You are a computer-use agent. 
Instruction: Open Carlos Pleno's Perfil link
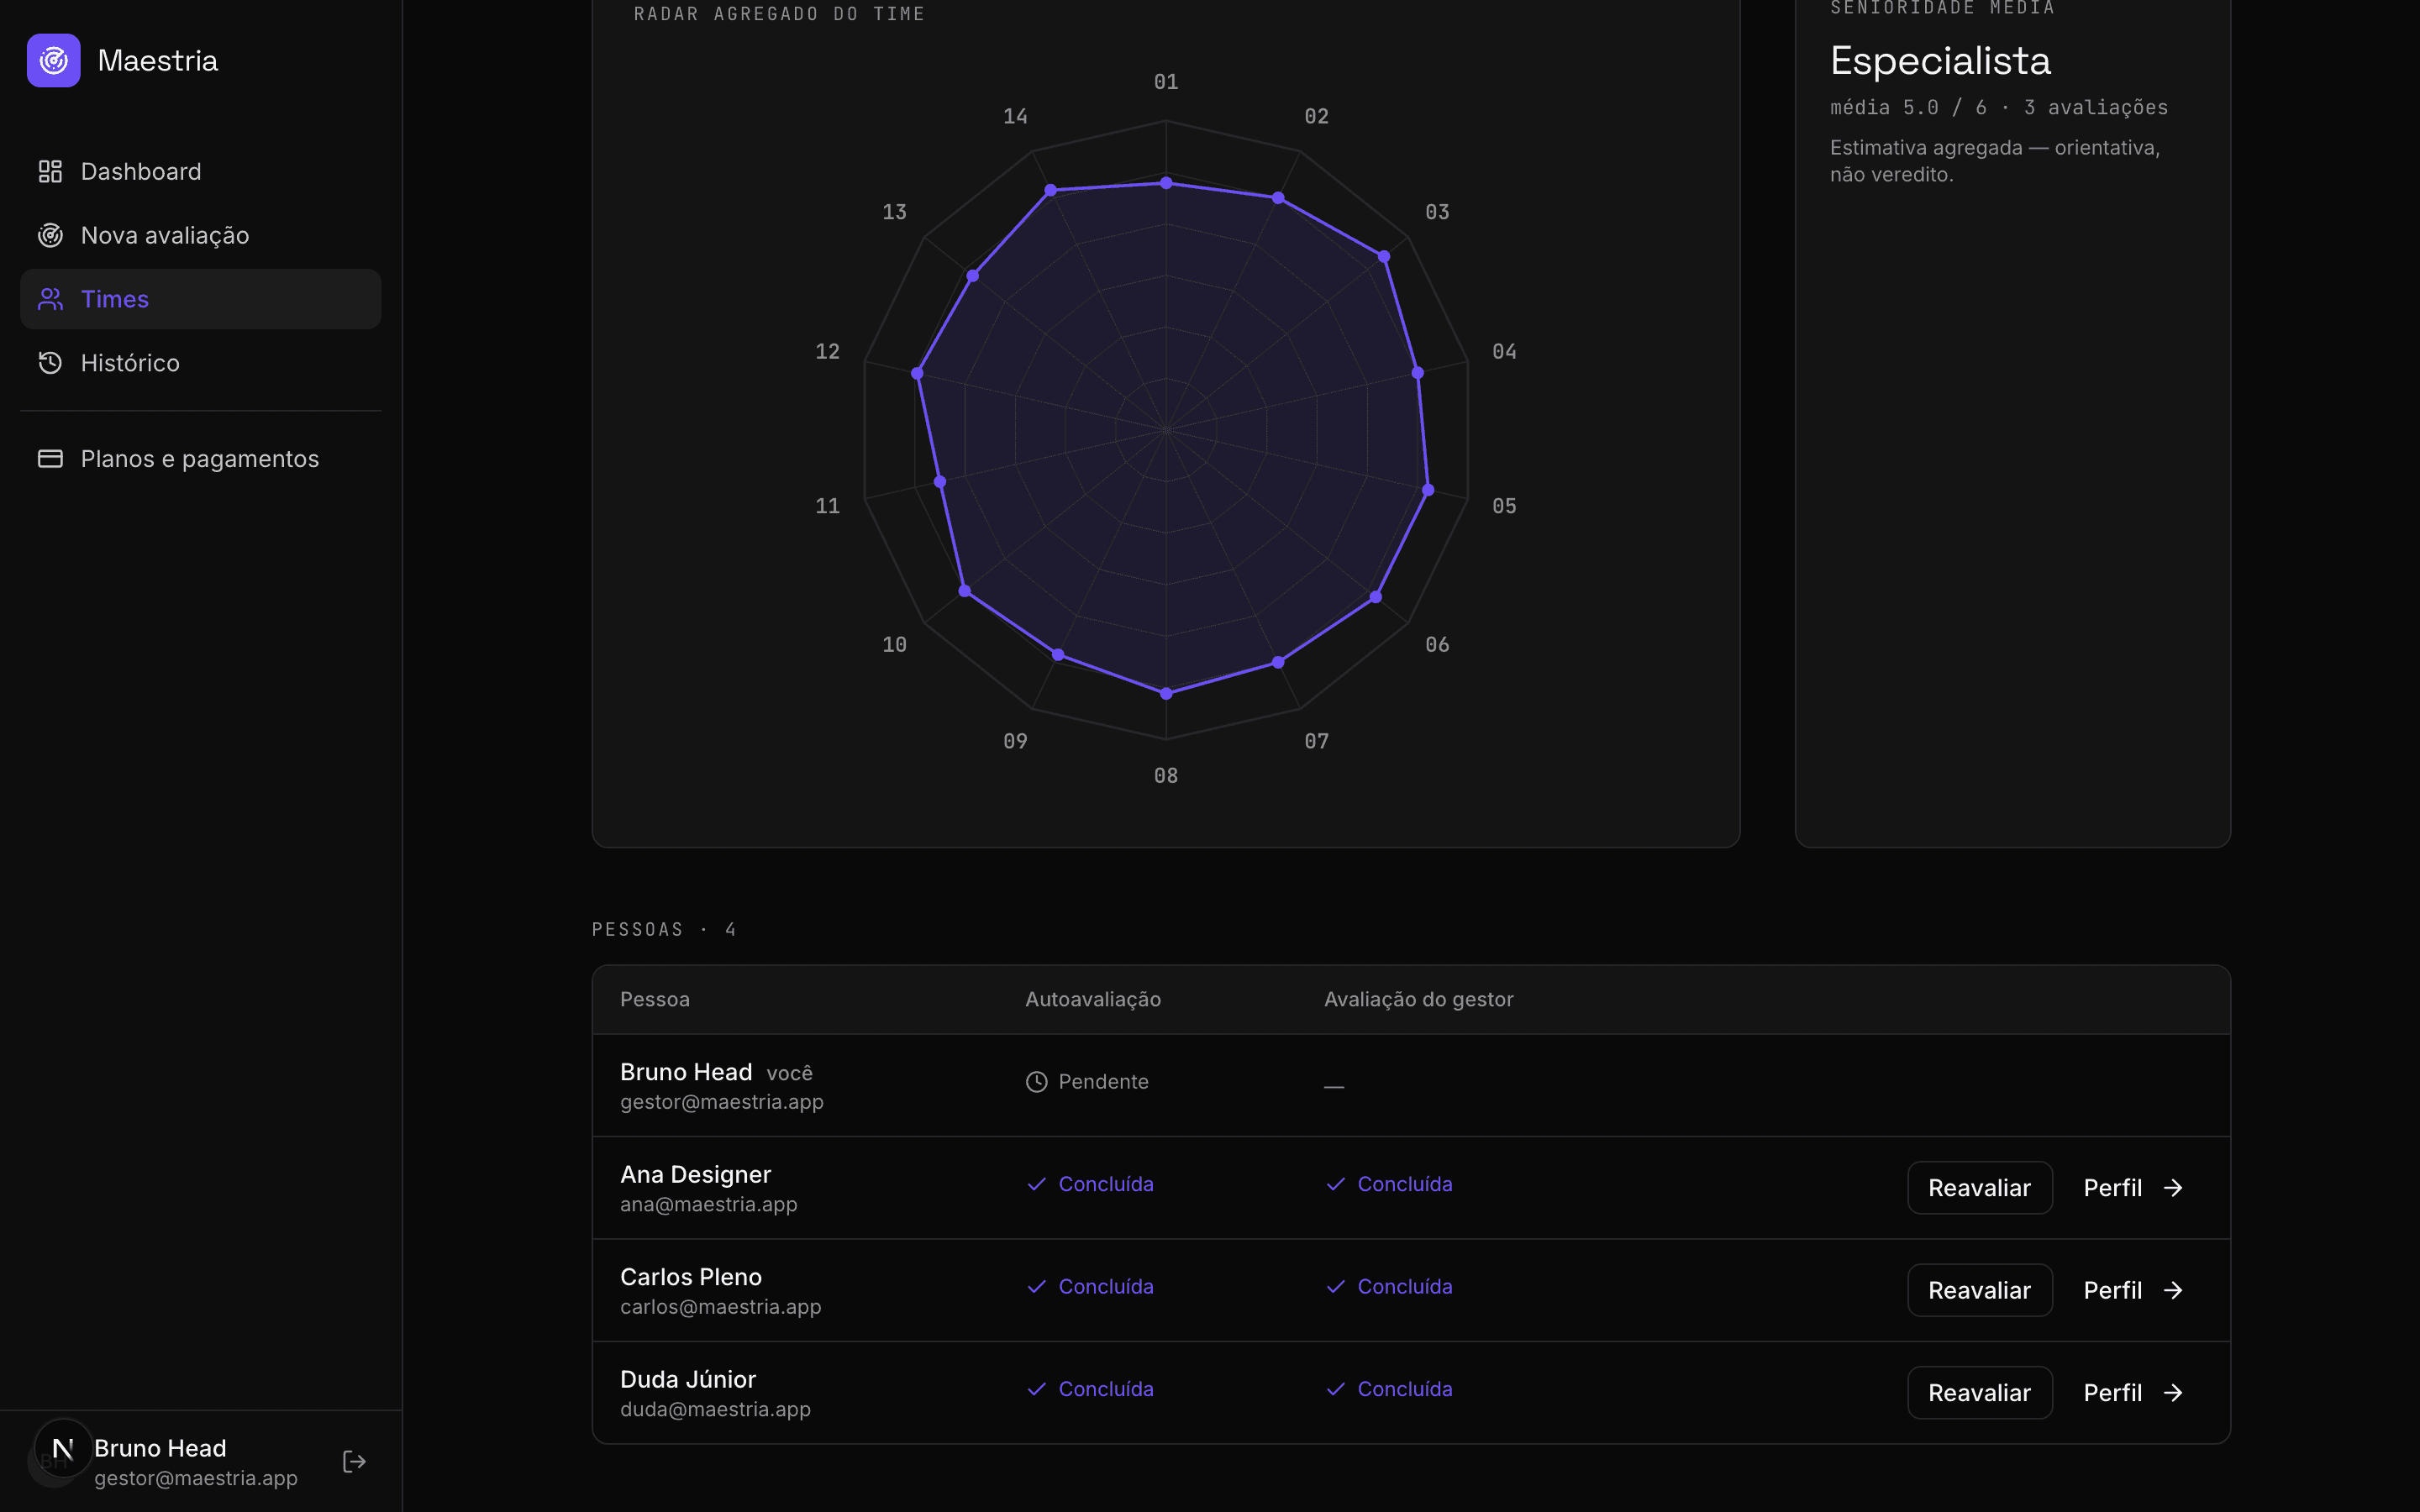click(2133, 1290)
